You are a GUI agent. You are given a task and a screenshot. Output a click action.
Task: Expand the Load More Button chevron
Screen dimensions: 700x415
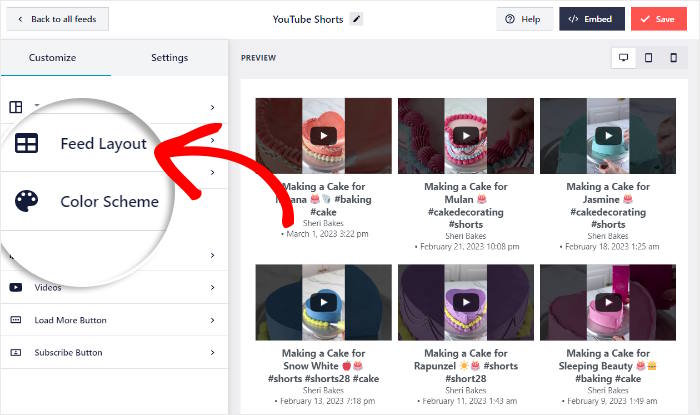click(212, 320)
